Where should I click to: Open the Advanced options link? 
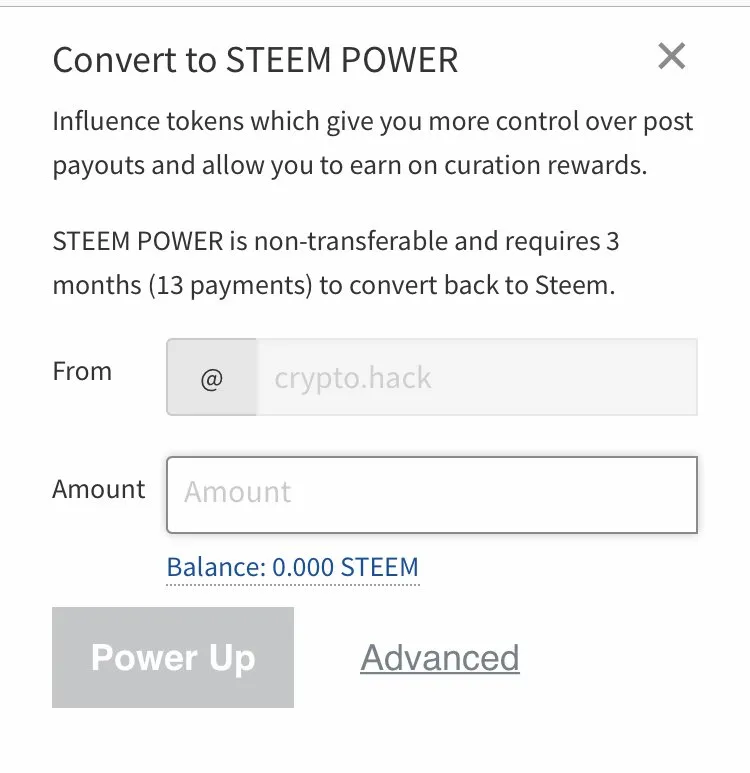click(440, 658)
